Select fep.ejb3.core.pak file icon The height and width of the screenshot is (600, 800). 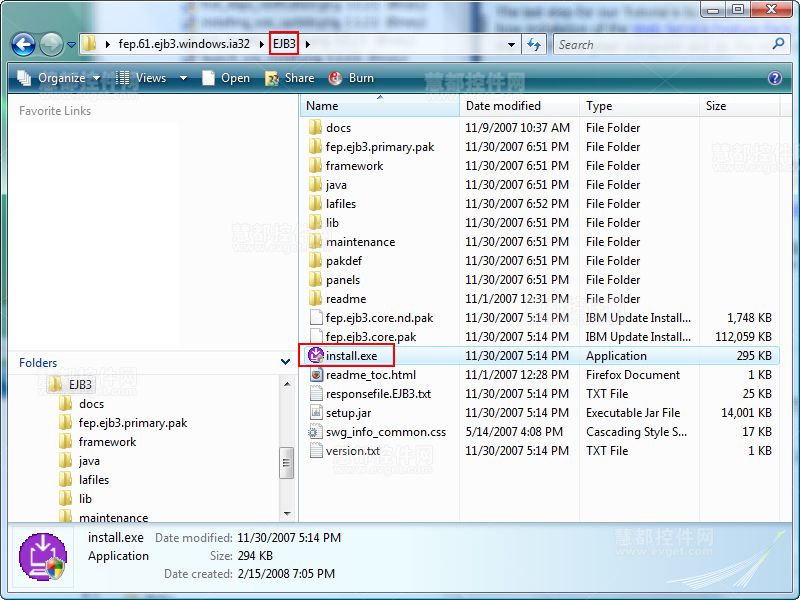(316, 336)
